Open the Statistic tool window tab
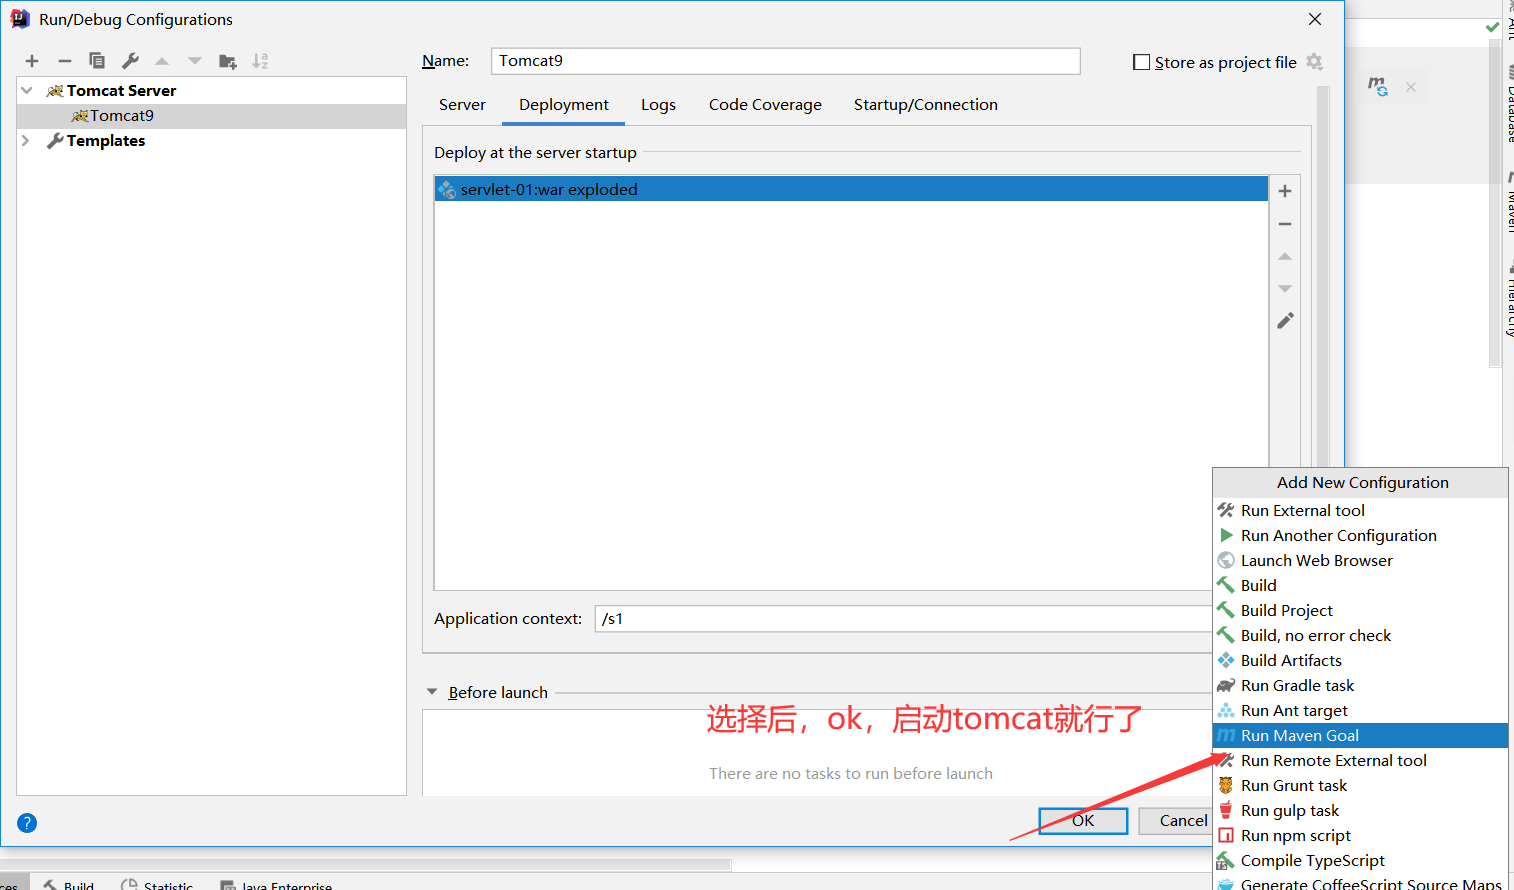The height and width of the screenshot is (890, 1514). (x=157, y=884)
